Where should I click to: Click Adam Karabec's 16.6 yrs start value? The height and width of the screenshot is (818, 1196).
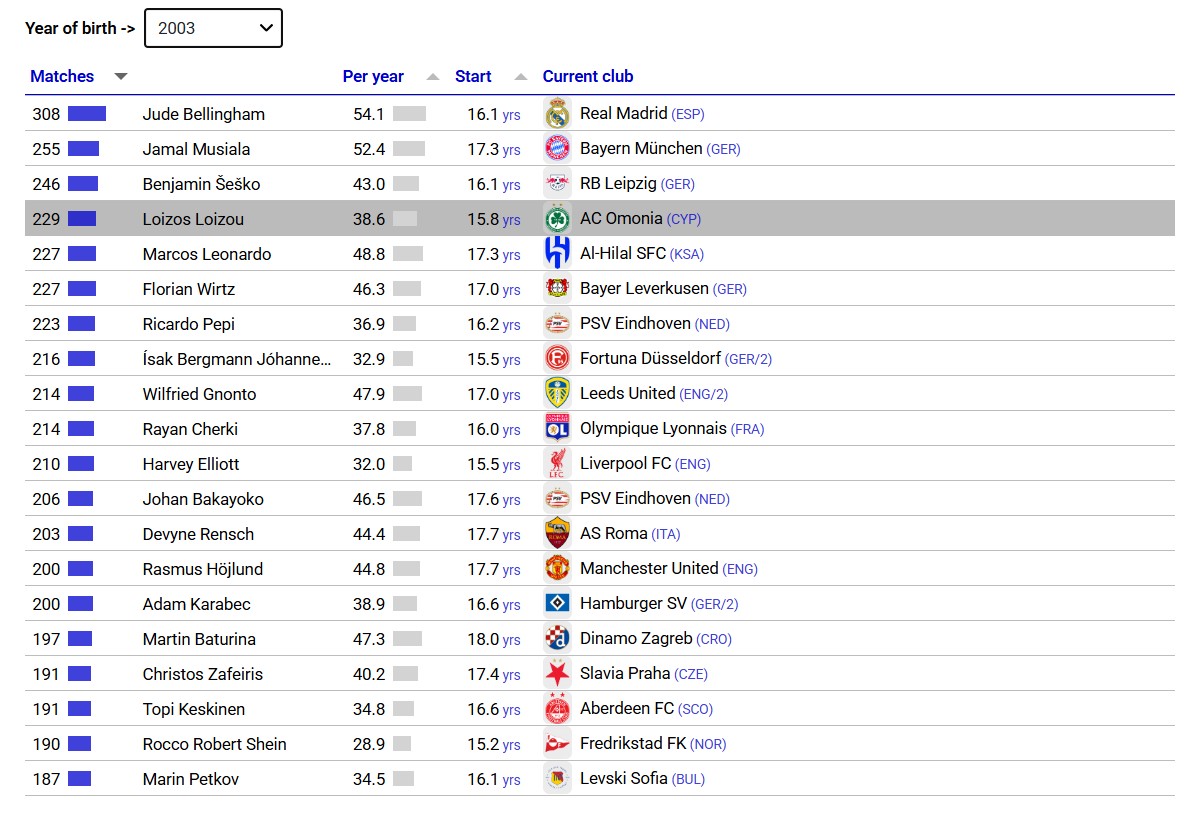(x=494, y=604)
